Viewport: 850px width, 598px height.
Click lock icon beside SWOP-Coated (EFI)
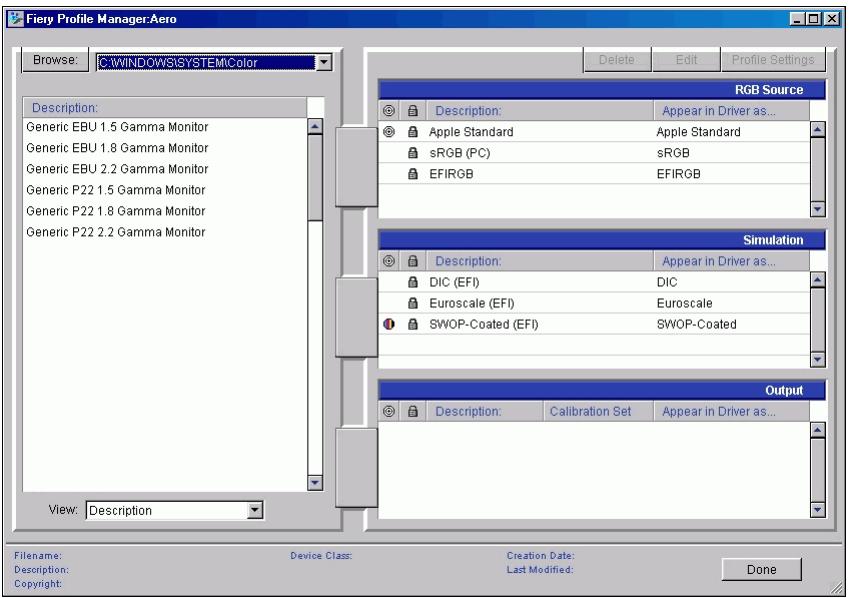coord(413,324)
